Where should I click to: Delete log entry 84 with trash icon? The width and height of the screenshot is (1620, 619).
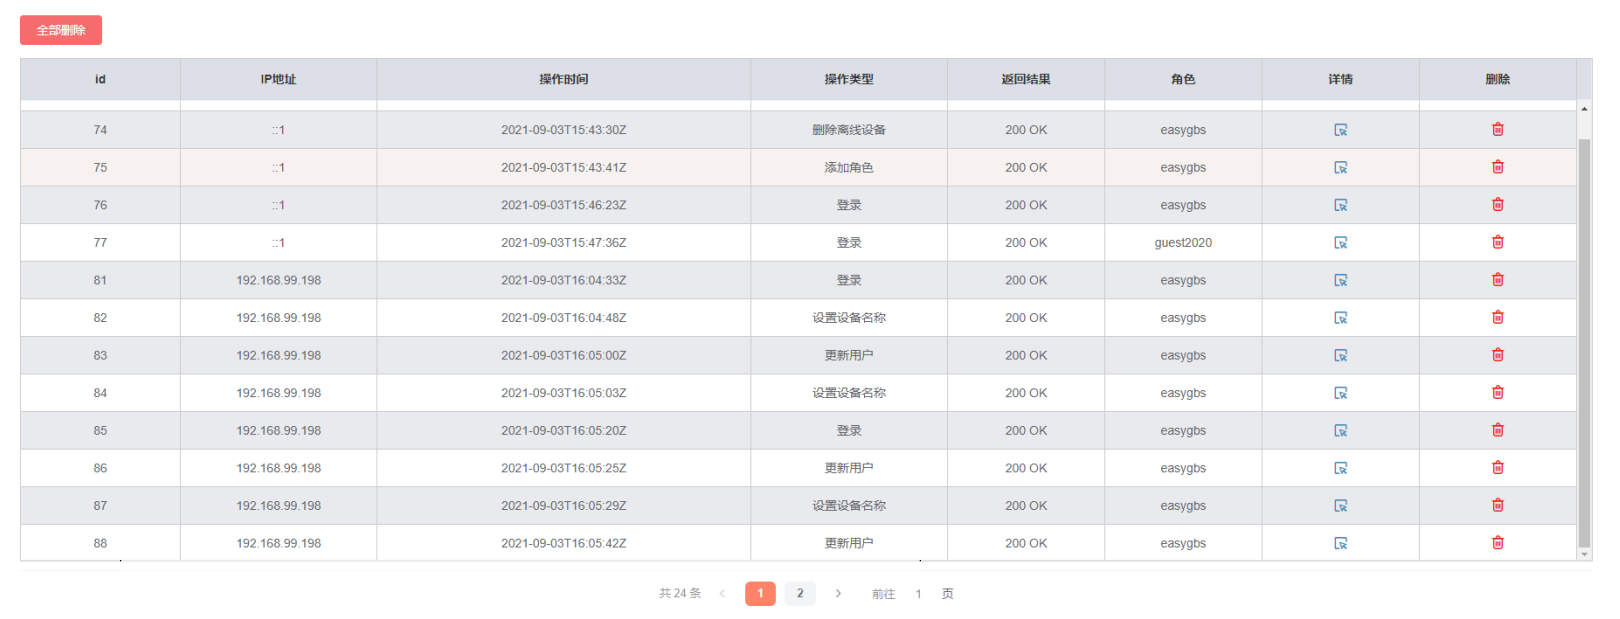click(1497, 392)
